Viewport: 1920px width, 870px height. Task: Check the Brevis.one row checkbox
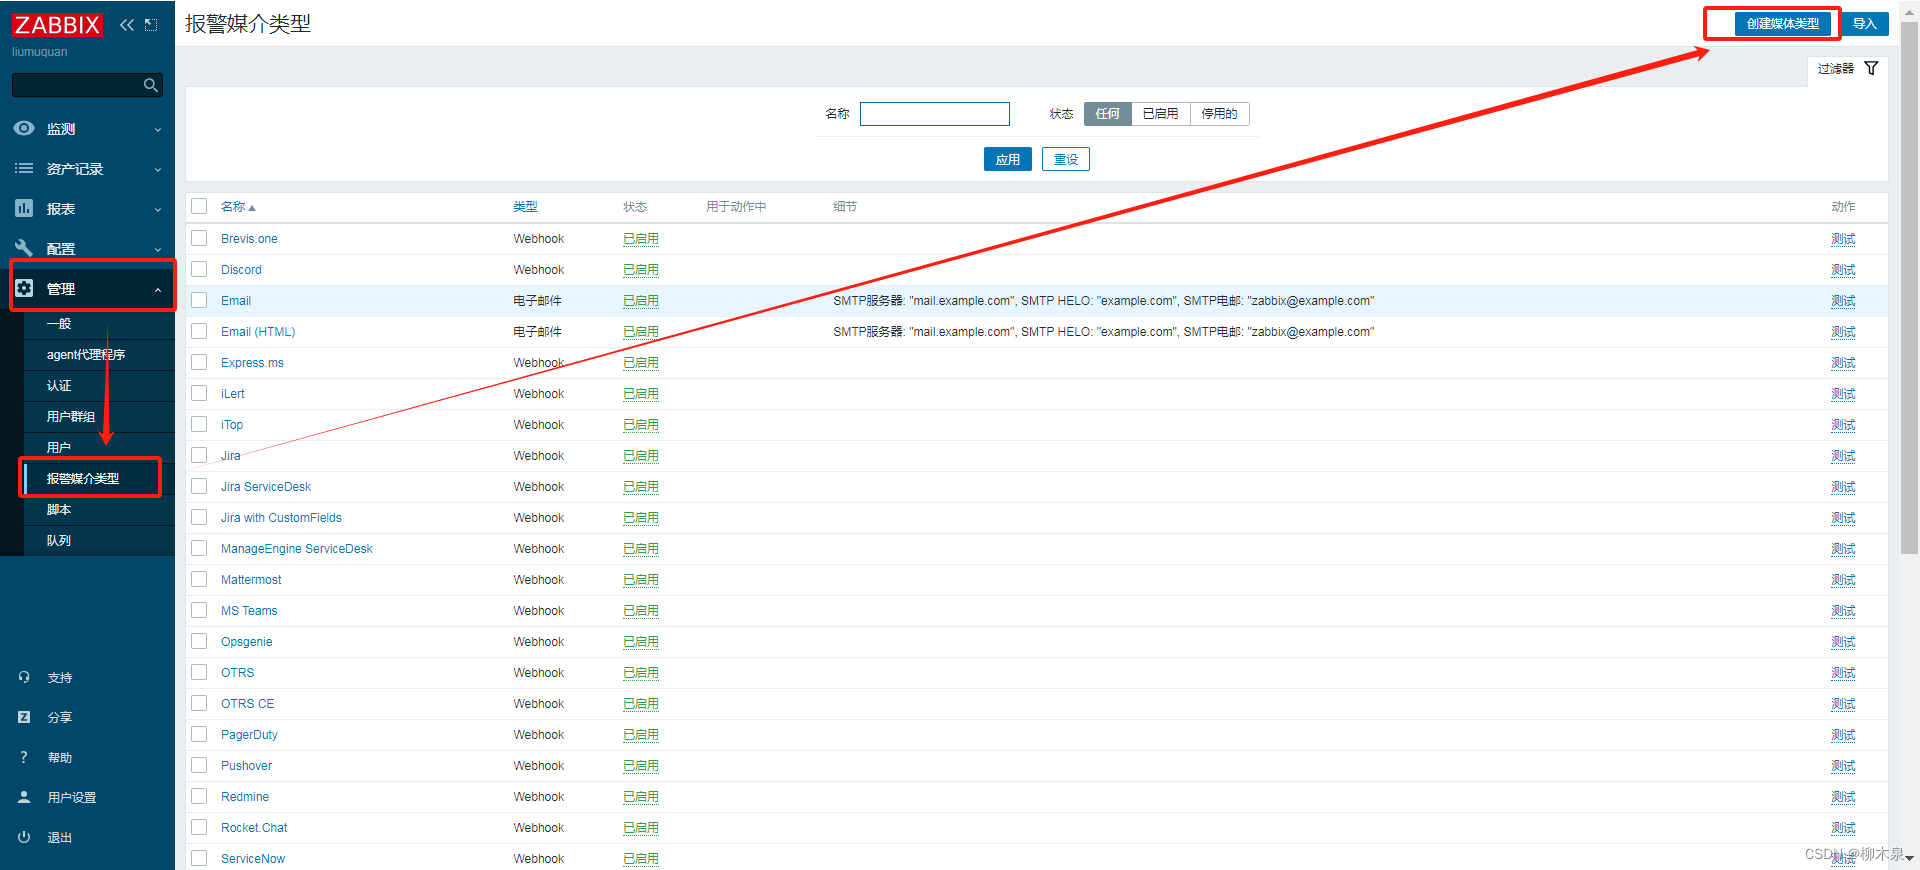pos(199,238)
